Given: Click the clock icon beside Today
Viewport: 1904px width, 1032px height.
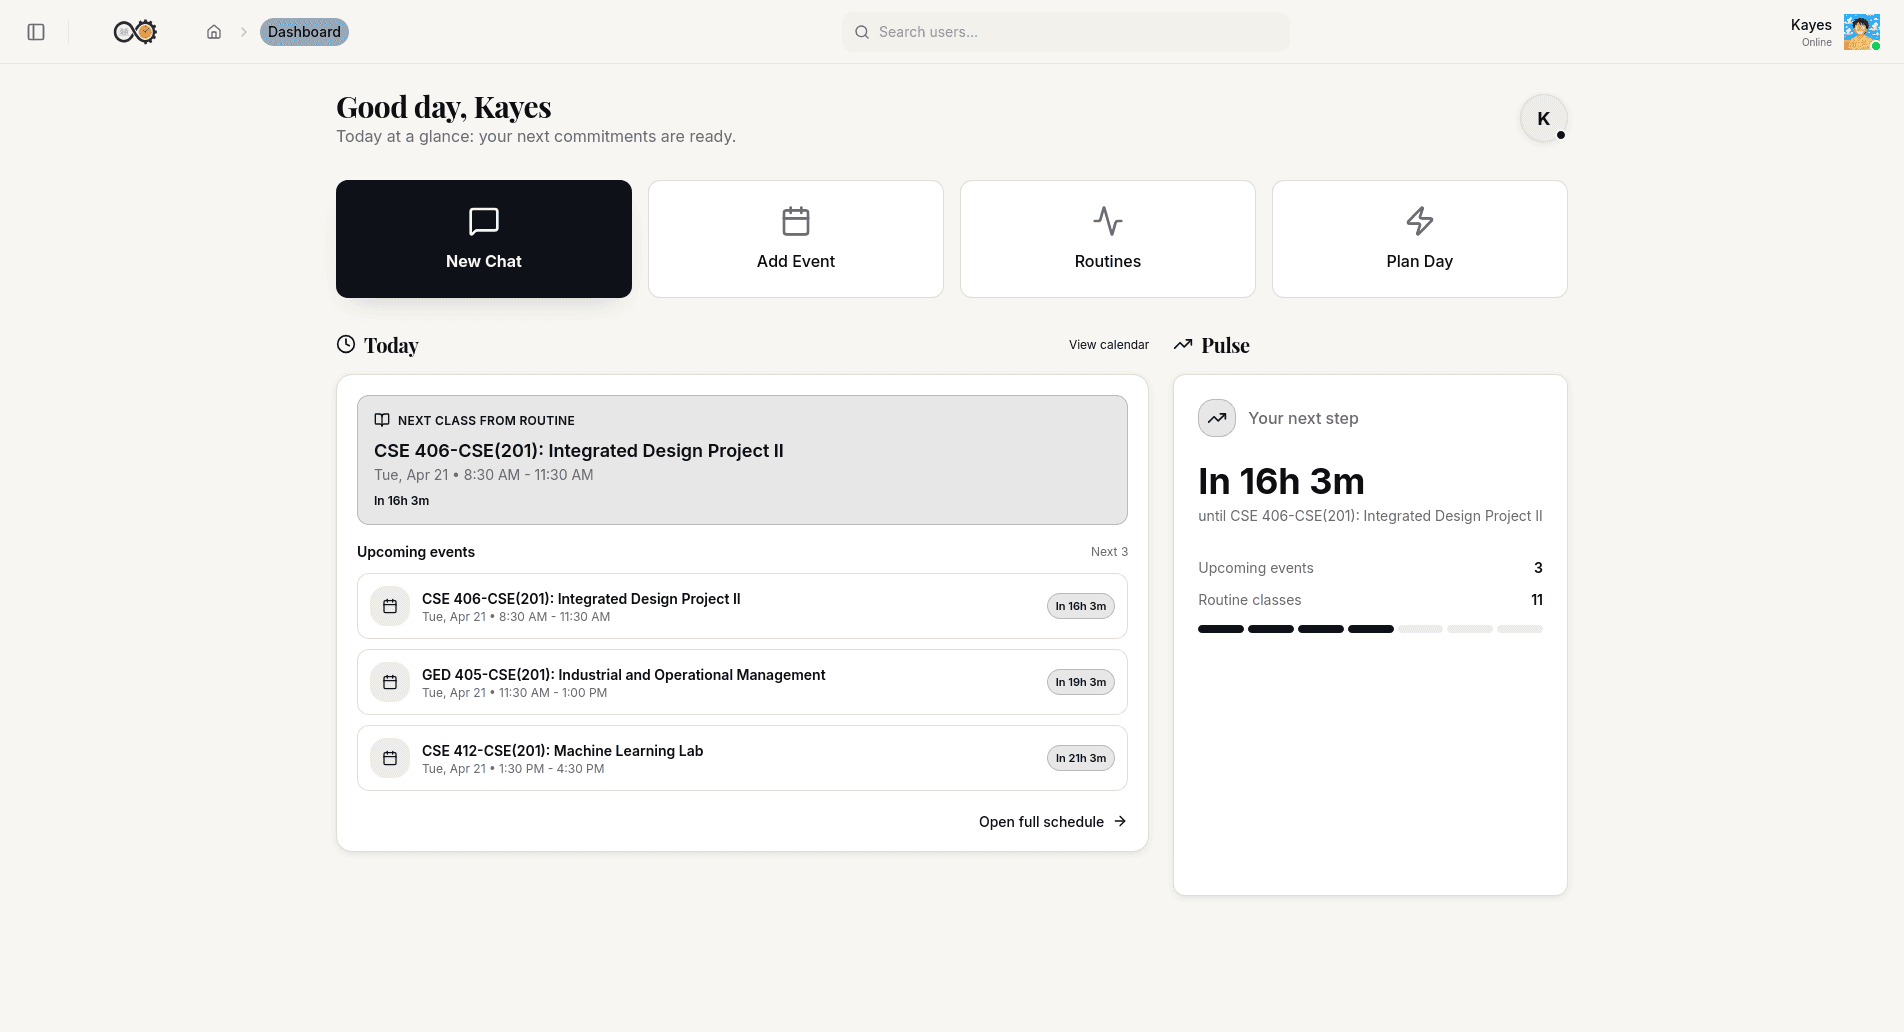Looking at the screenshot, I should pos(346,344).
